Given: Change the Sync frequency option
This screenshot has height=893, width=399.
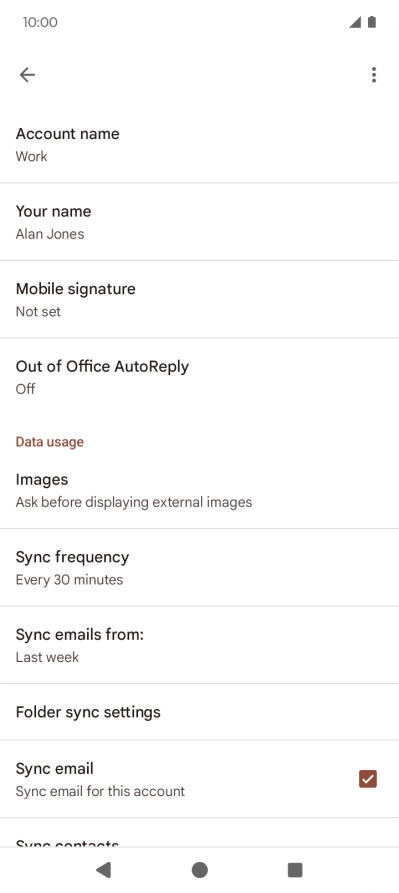Looking at the screenshot, I should coord(199,568).
